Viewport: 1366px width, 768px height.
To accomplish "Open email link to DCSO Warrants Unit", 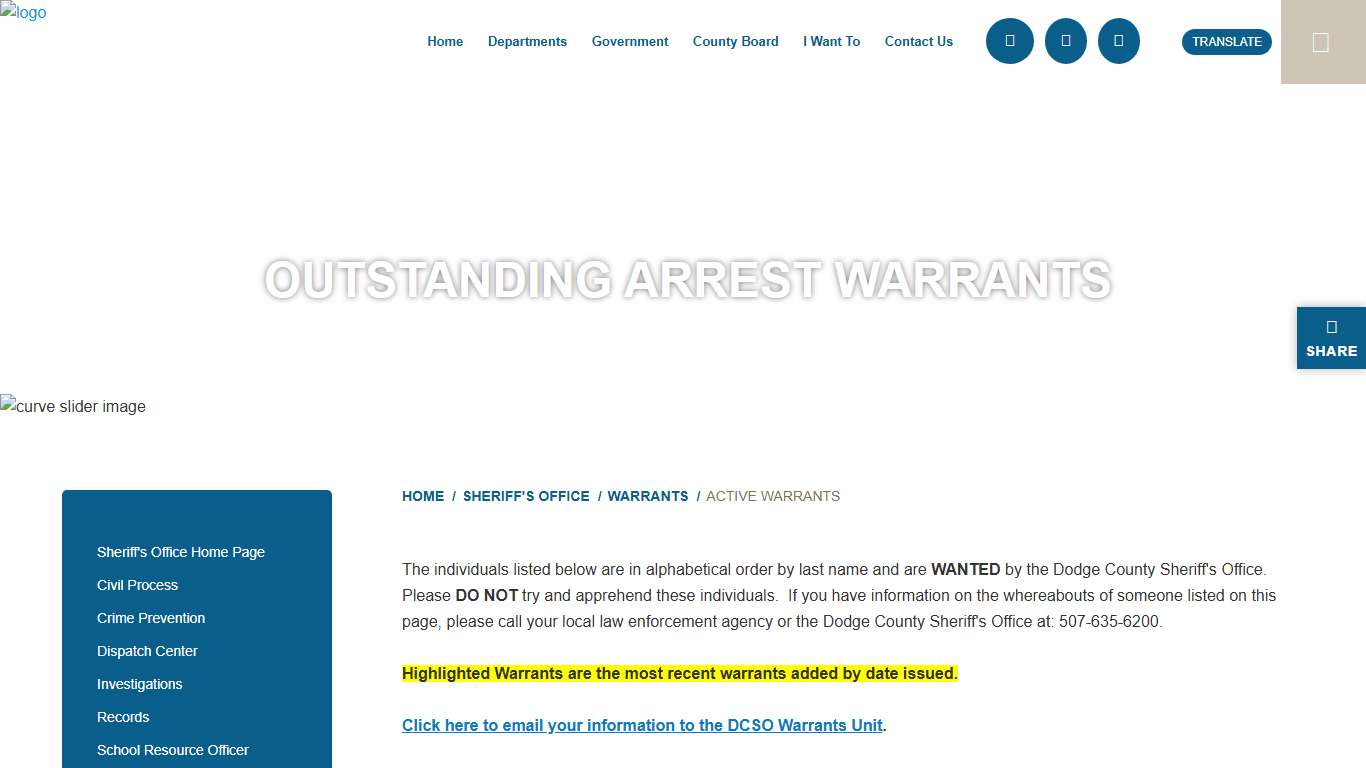I will tap(642, 725).
